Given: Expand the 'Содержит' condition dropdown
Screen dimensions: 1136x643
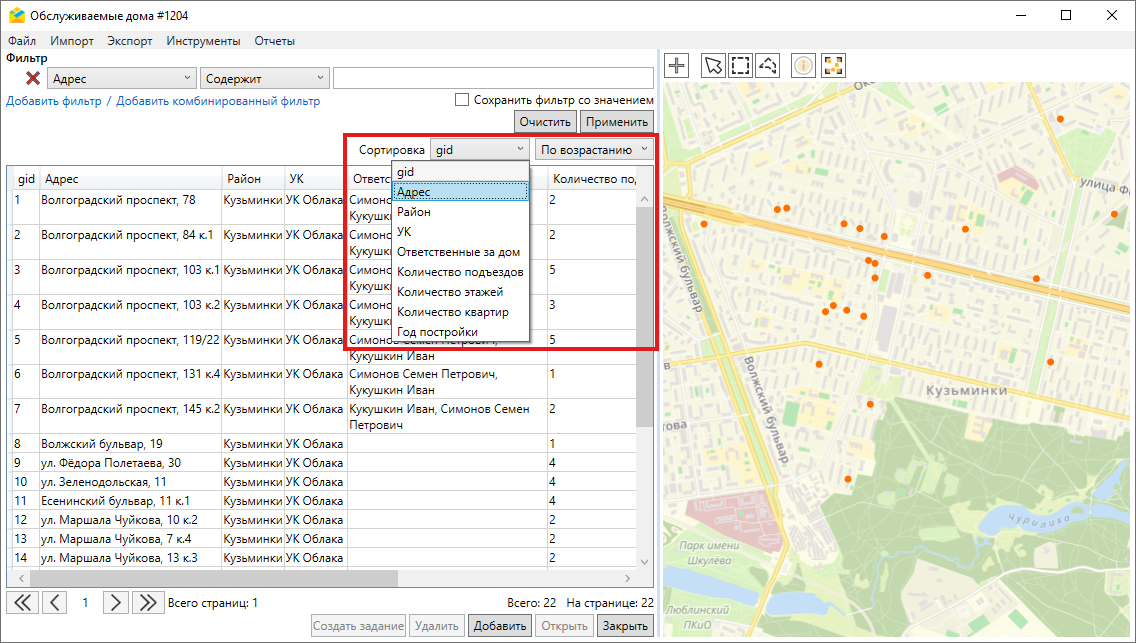Looking at the screenshot, I should point(264,78).
